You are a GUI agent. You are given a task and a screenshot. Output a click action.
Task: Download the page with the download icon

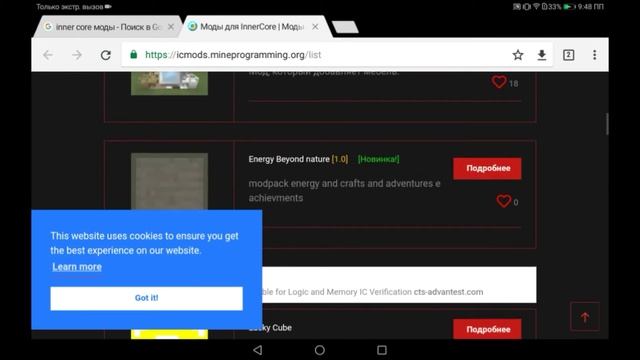542,55
